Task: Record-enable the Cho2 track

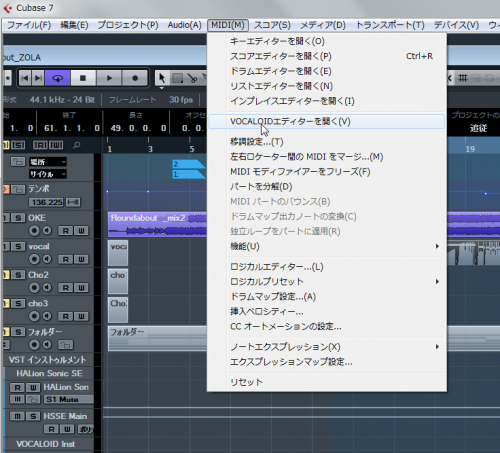Action: tap(34, 288)
